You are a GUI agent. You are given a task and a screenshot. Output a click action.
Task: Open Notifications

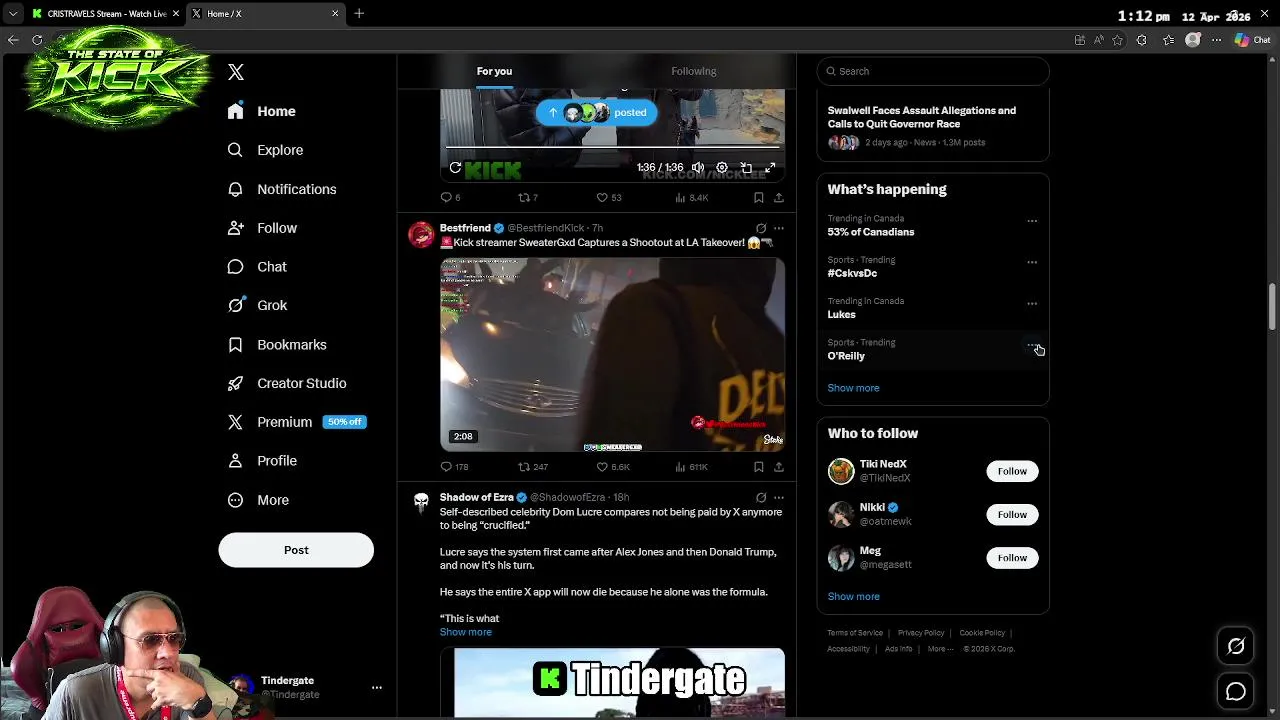coord(282,189)
